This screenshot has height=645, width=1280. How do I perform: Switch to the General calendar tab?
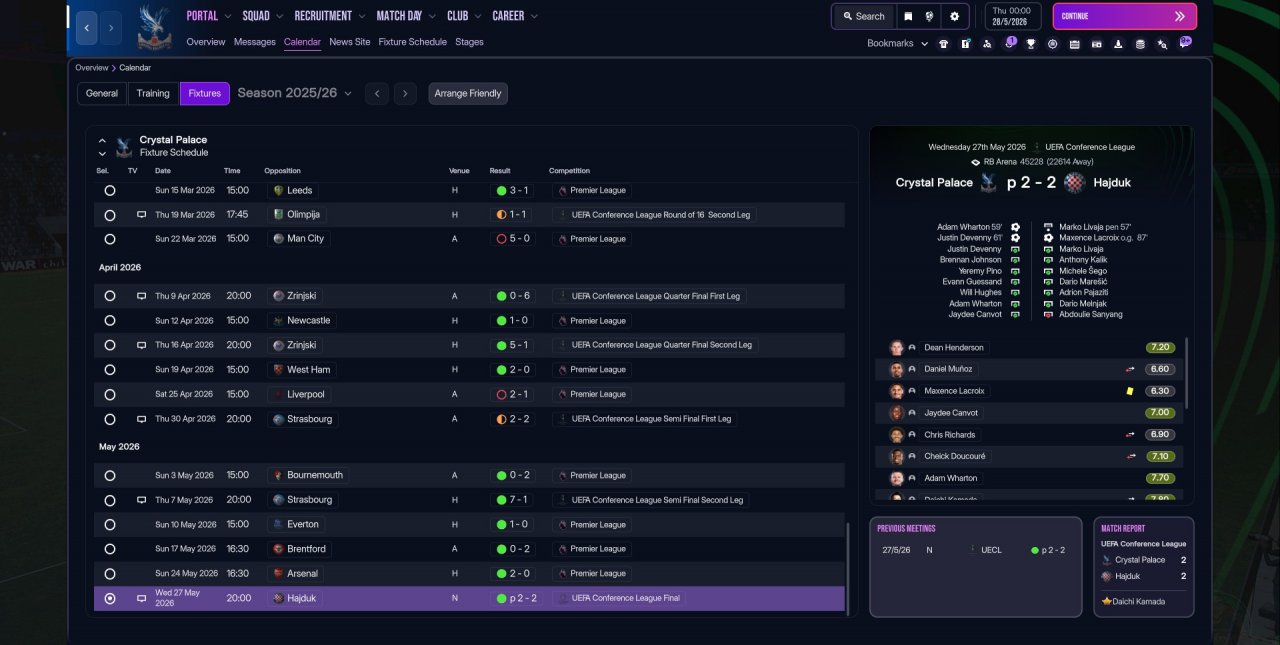pyautogui.click(x=102, y=93)
